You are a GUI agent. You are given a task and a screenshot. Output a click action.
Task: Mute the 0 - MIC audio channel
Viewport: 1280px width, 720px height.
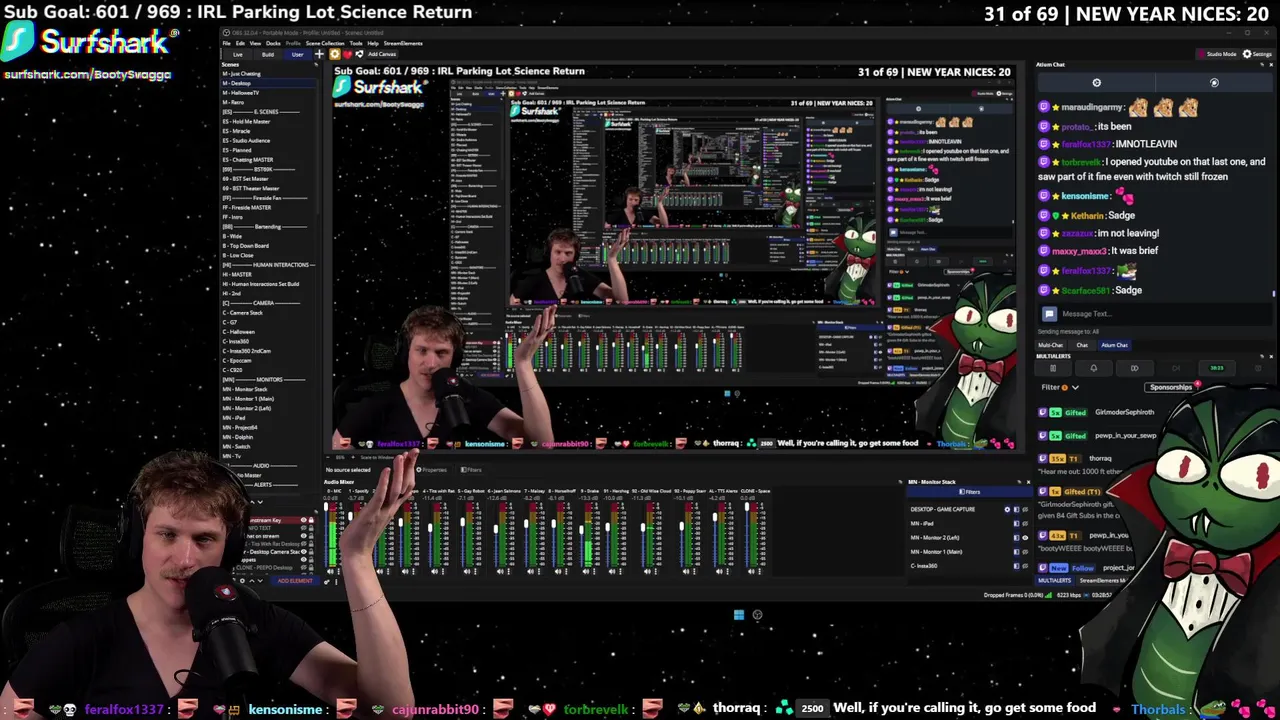[330, 571]
